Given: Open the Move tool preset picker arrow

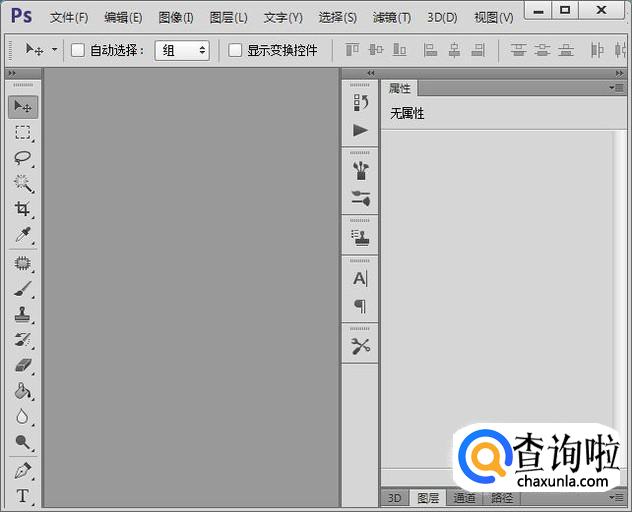Looking at the screenshot, I should 54,50.
